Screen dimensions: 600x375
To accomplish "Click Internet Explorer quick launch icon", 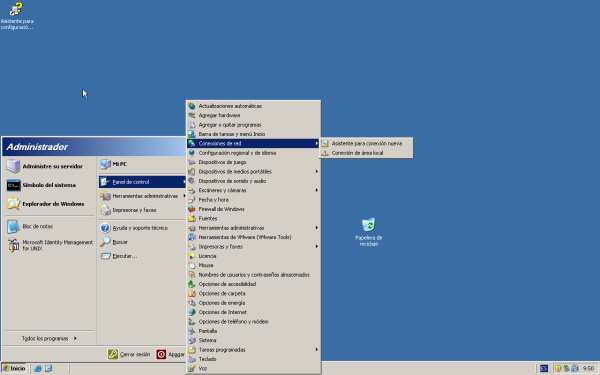I will pyautogui.click(x=38, y=368).
